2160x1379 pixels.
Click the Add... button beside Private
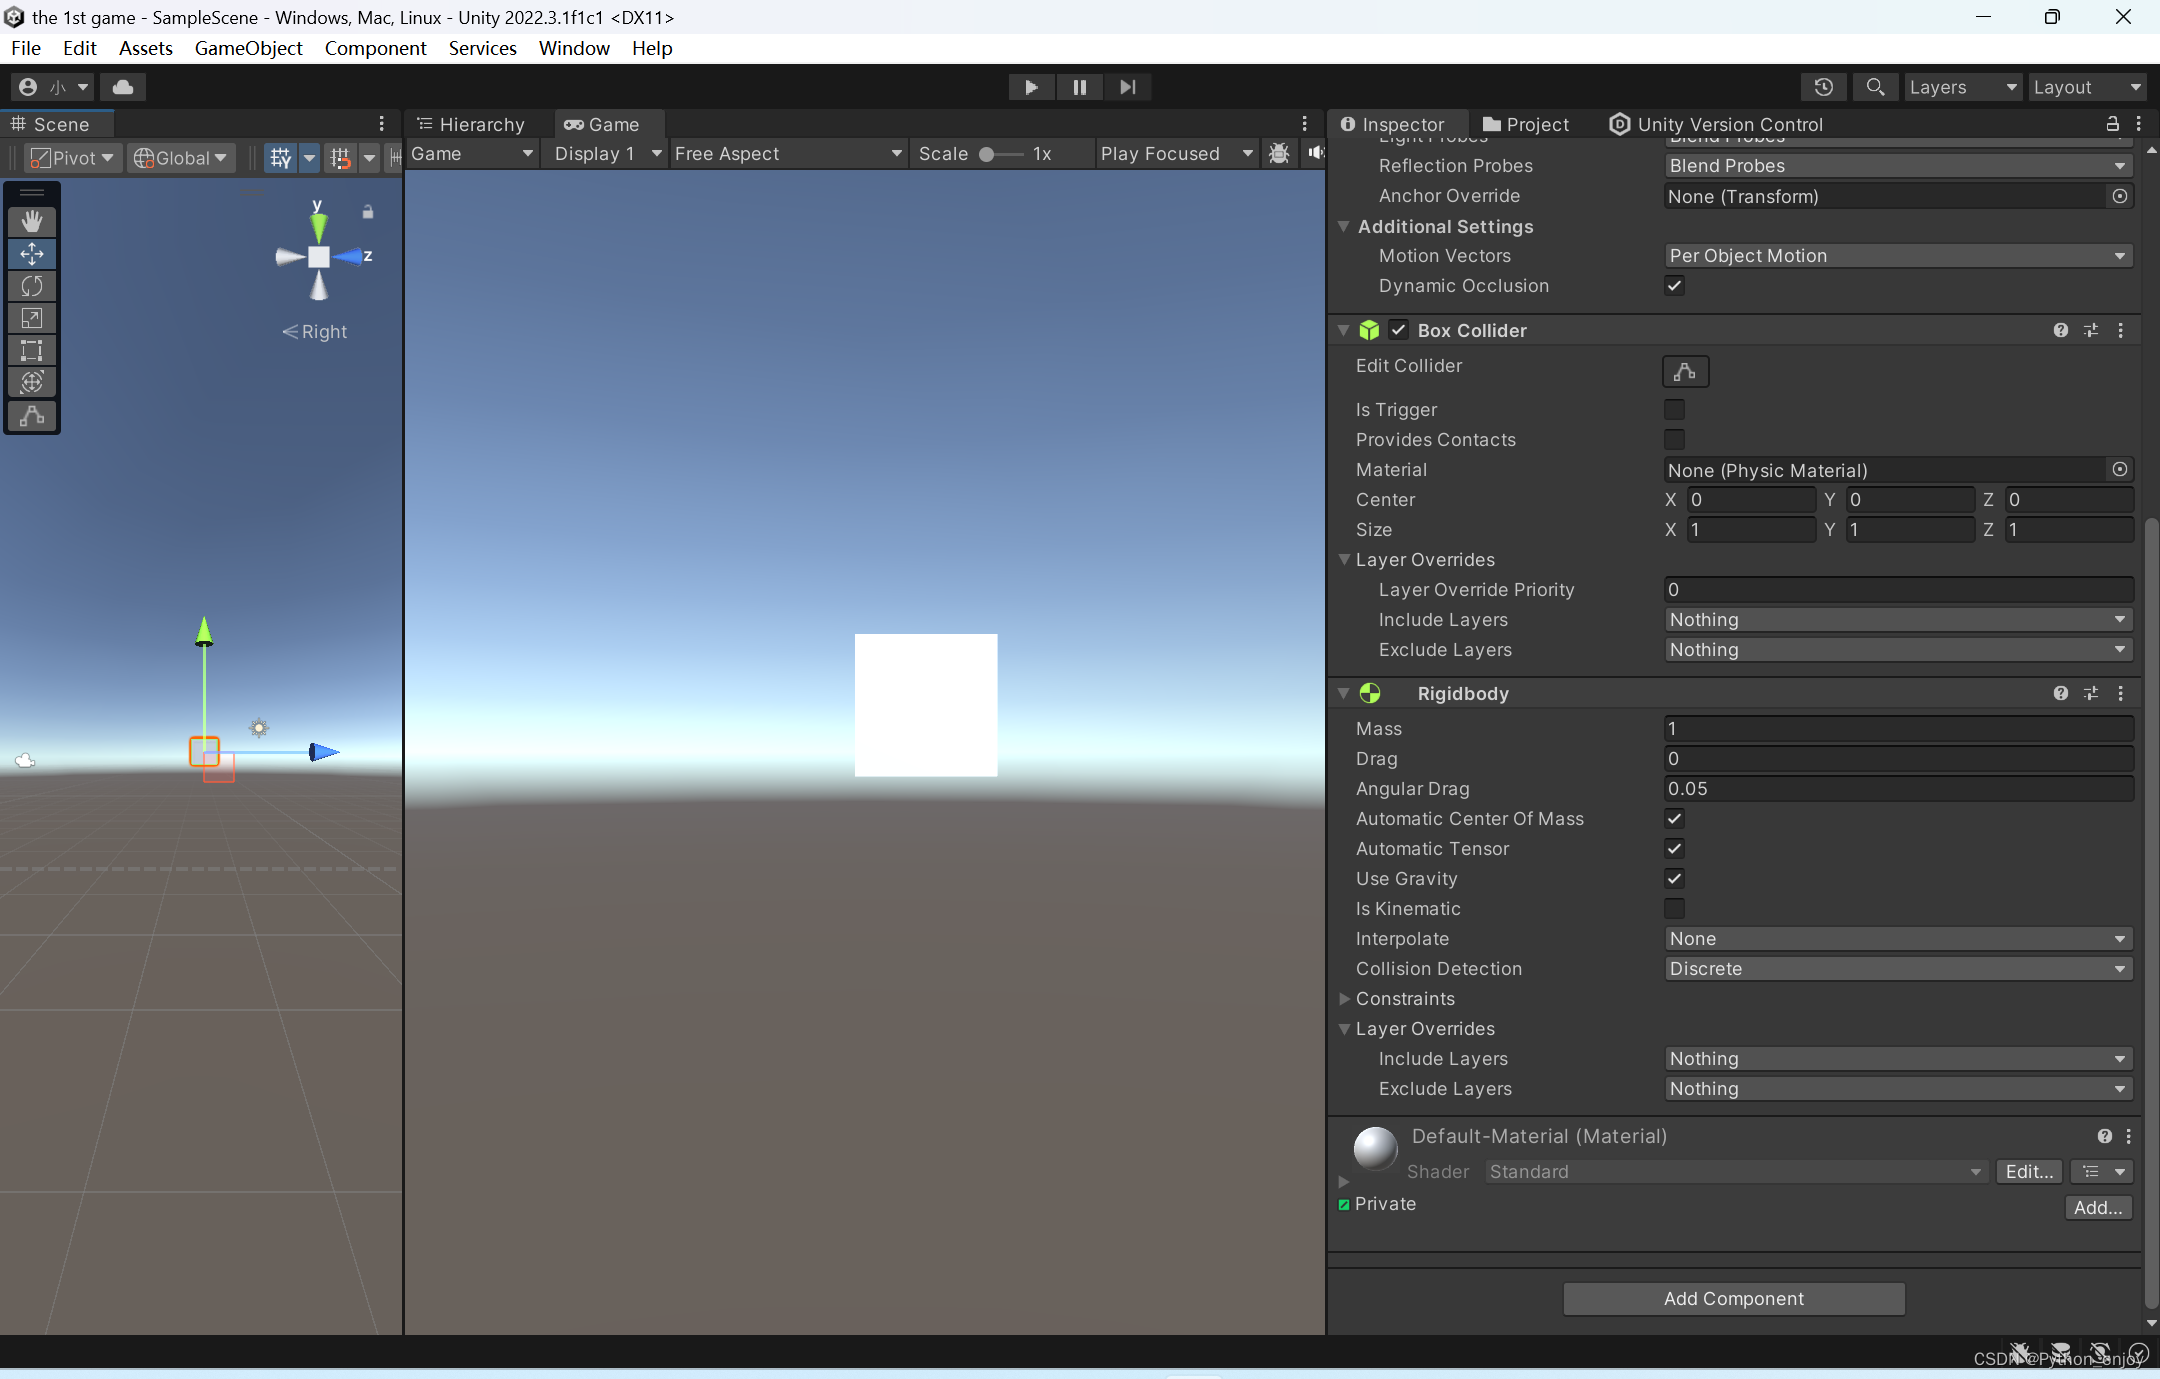point(2098,1208)
